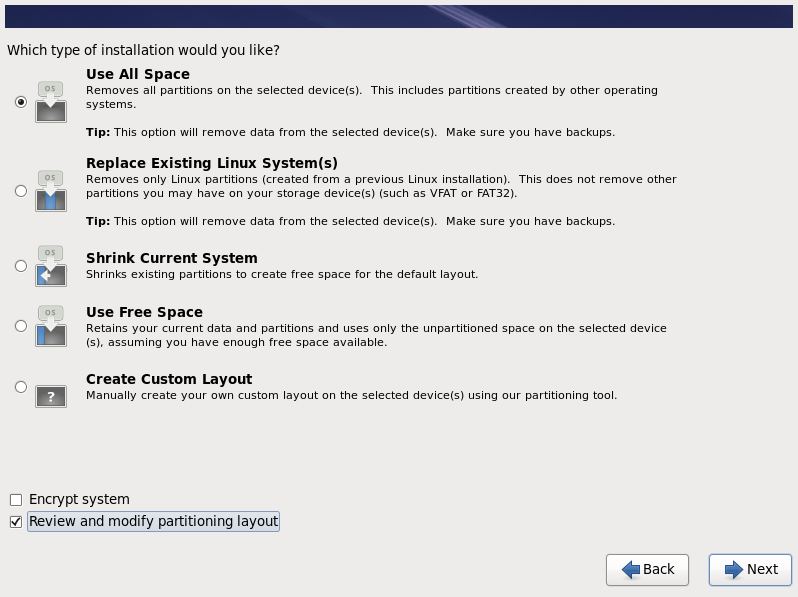Select the Use Free Space radio button
Image resolution: width=798 pixels, height=597 pixels.
coord(21,326)
